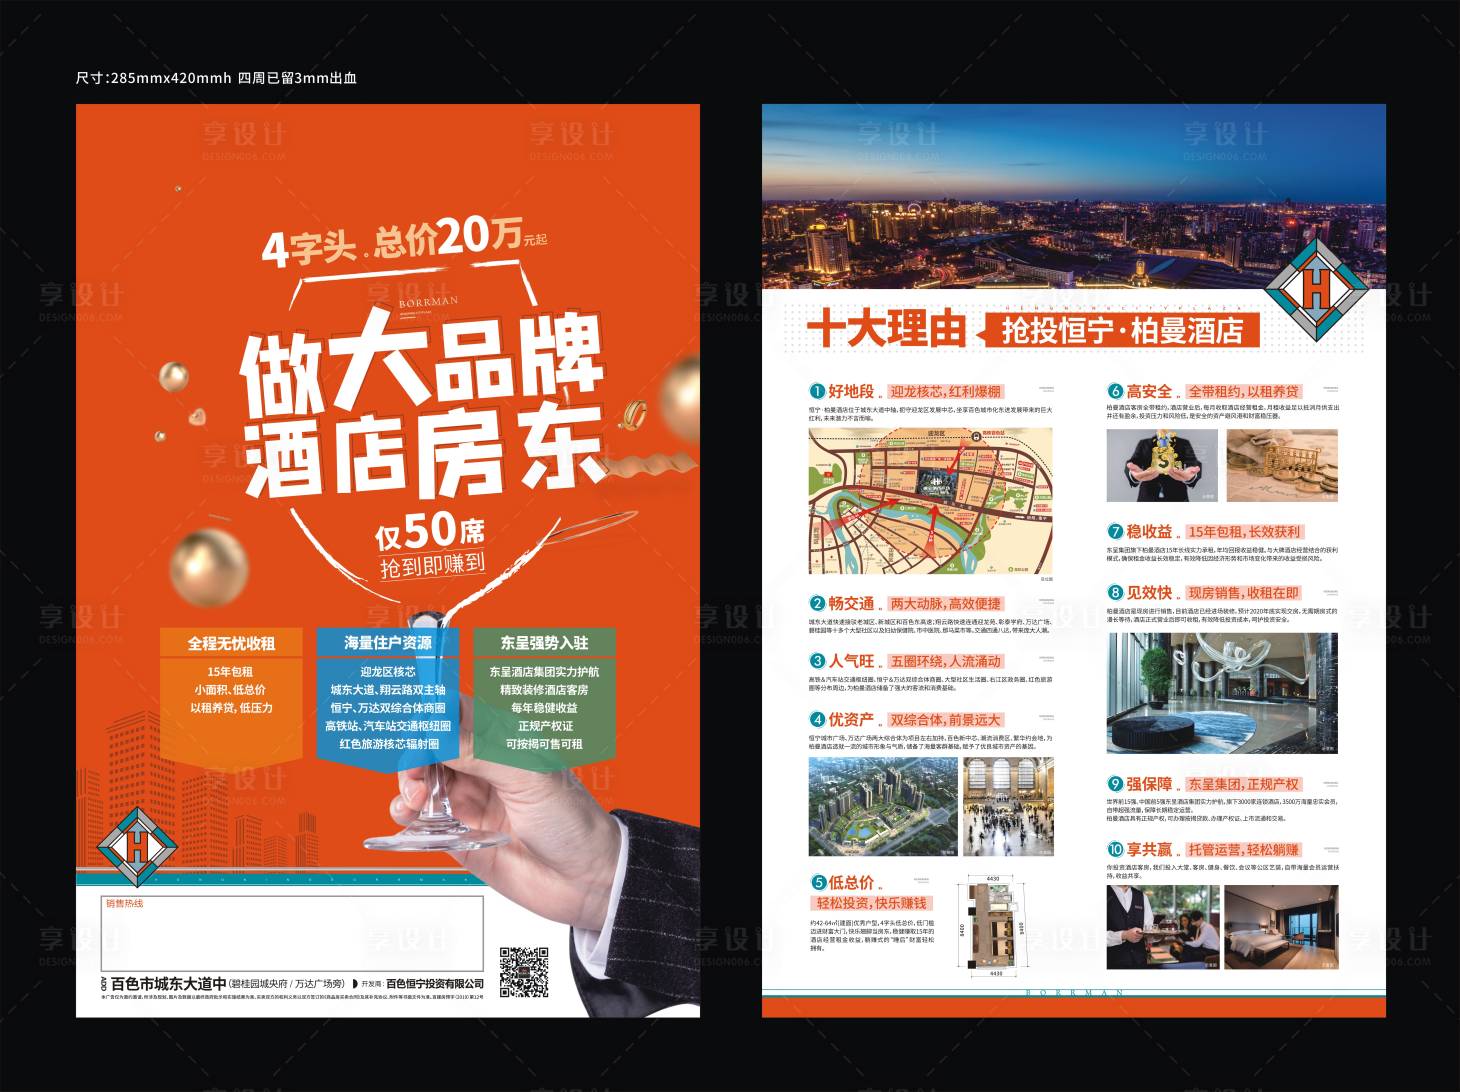
Task: Click number 2 badge beside 畅交通
Action: 816,603
